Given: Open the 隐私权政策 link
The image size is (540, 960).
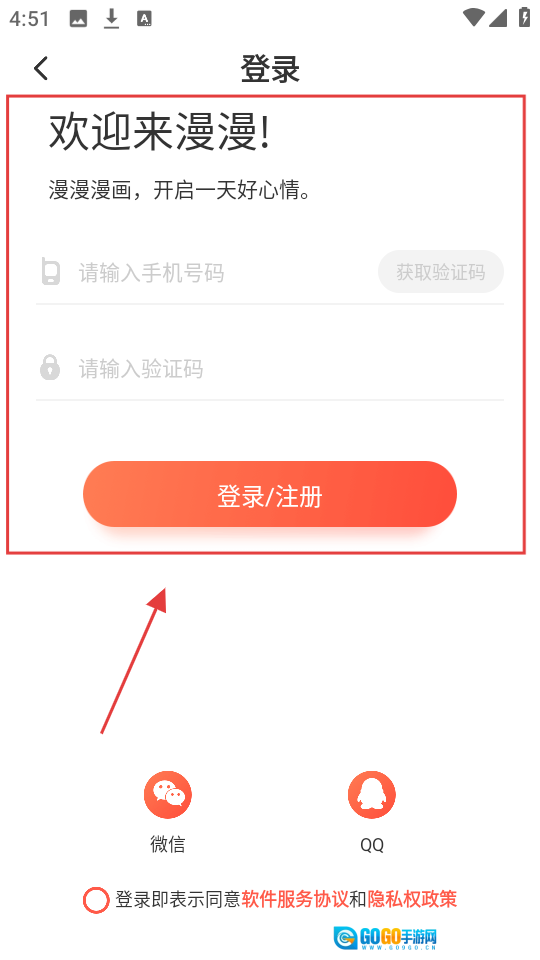Looking at the screenshot, I should (x=412, y=899).
